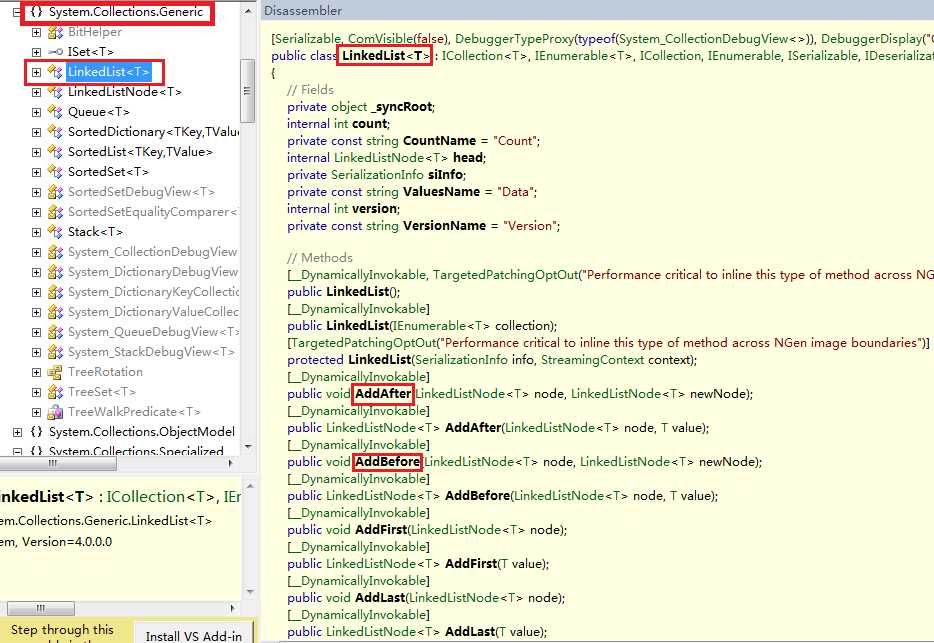934x643 pixels.
Task: Click the LinkedListNode<T> class icon
Action: (x=55, y=92)
